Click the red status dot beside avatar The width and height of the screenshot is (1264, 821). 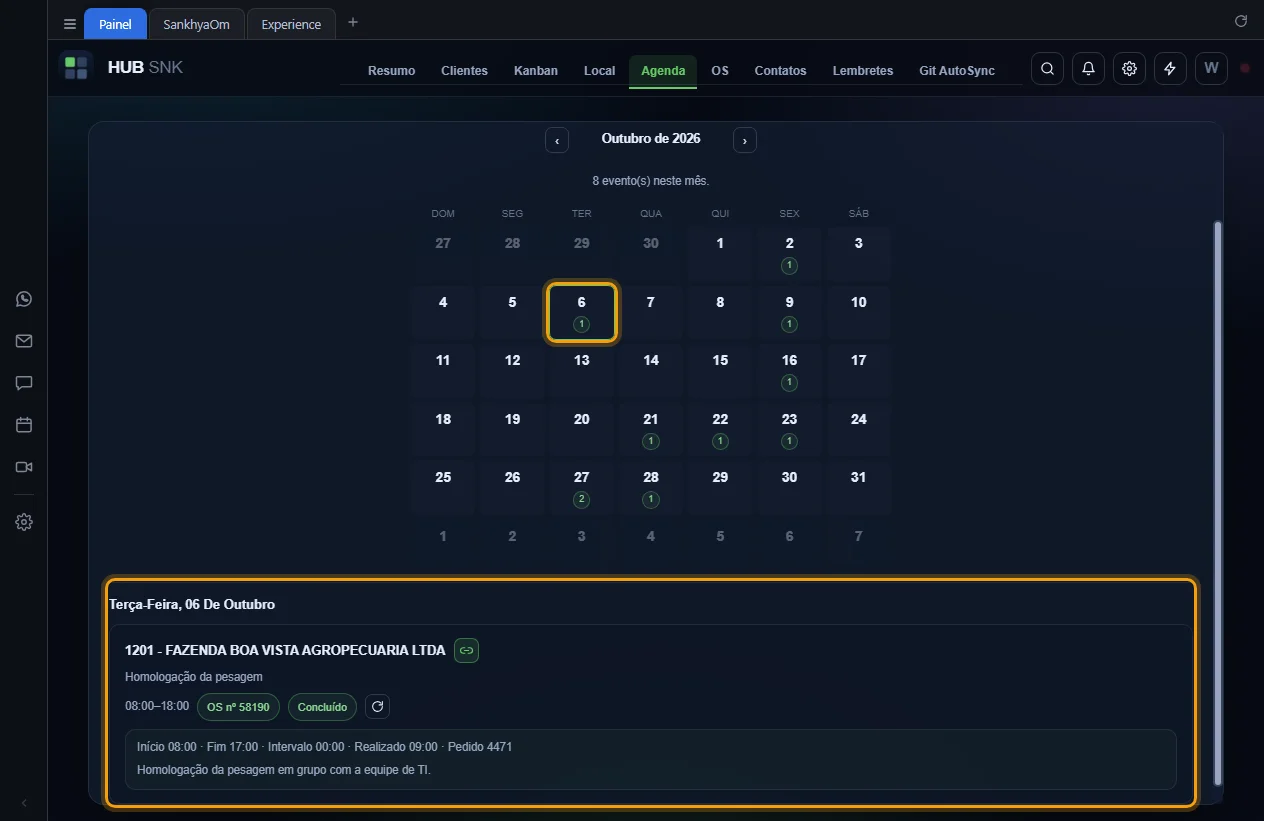[1245, 68]
